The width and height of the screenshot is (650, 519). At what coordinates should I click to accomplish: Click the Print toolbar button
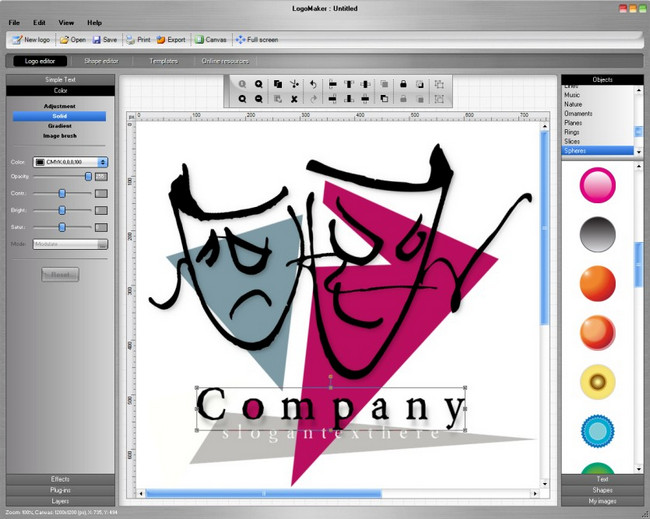(x=138, y=40)
